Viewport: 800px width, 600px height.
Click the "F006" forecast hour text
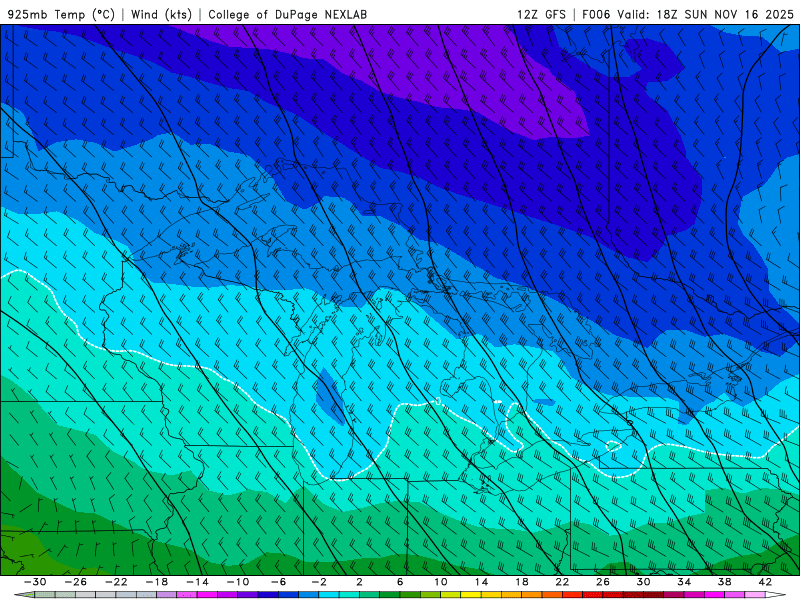[596, 14]
